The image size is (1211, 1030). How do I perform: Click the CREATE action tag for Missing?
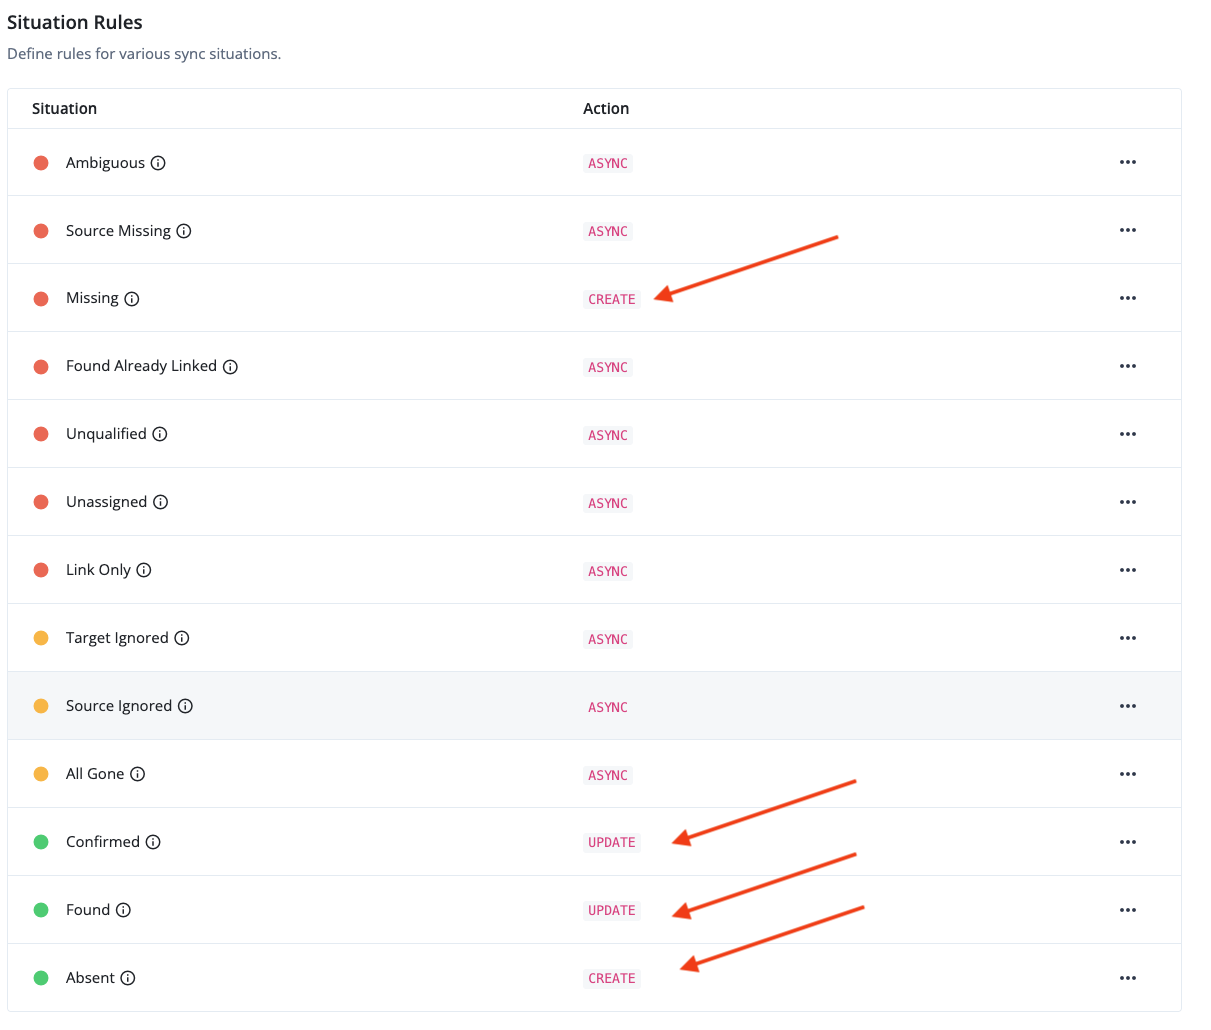coord(611,299)
